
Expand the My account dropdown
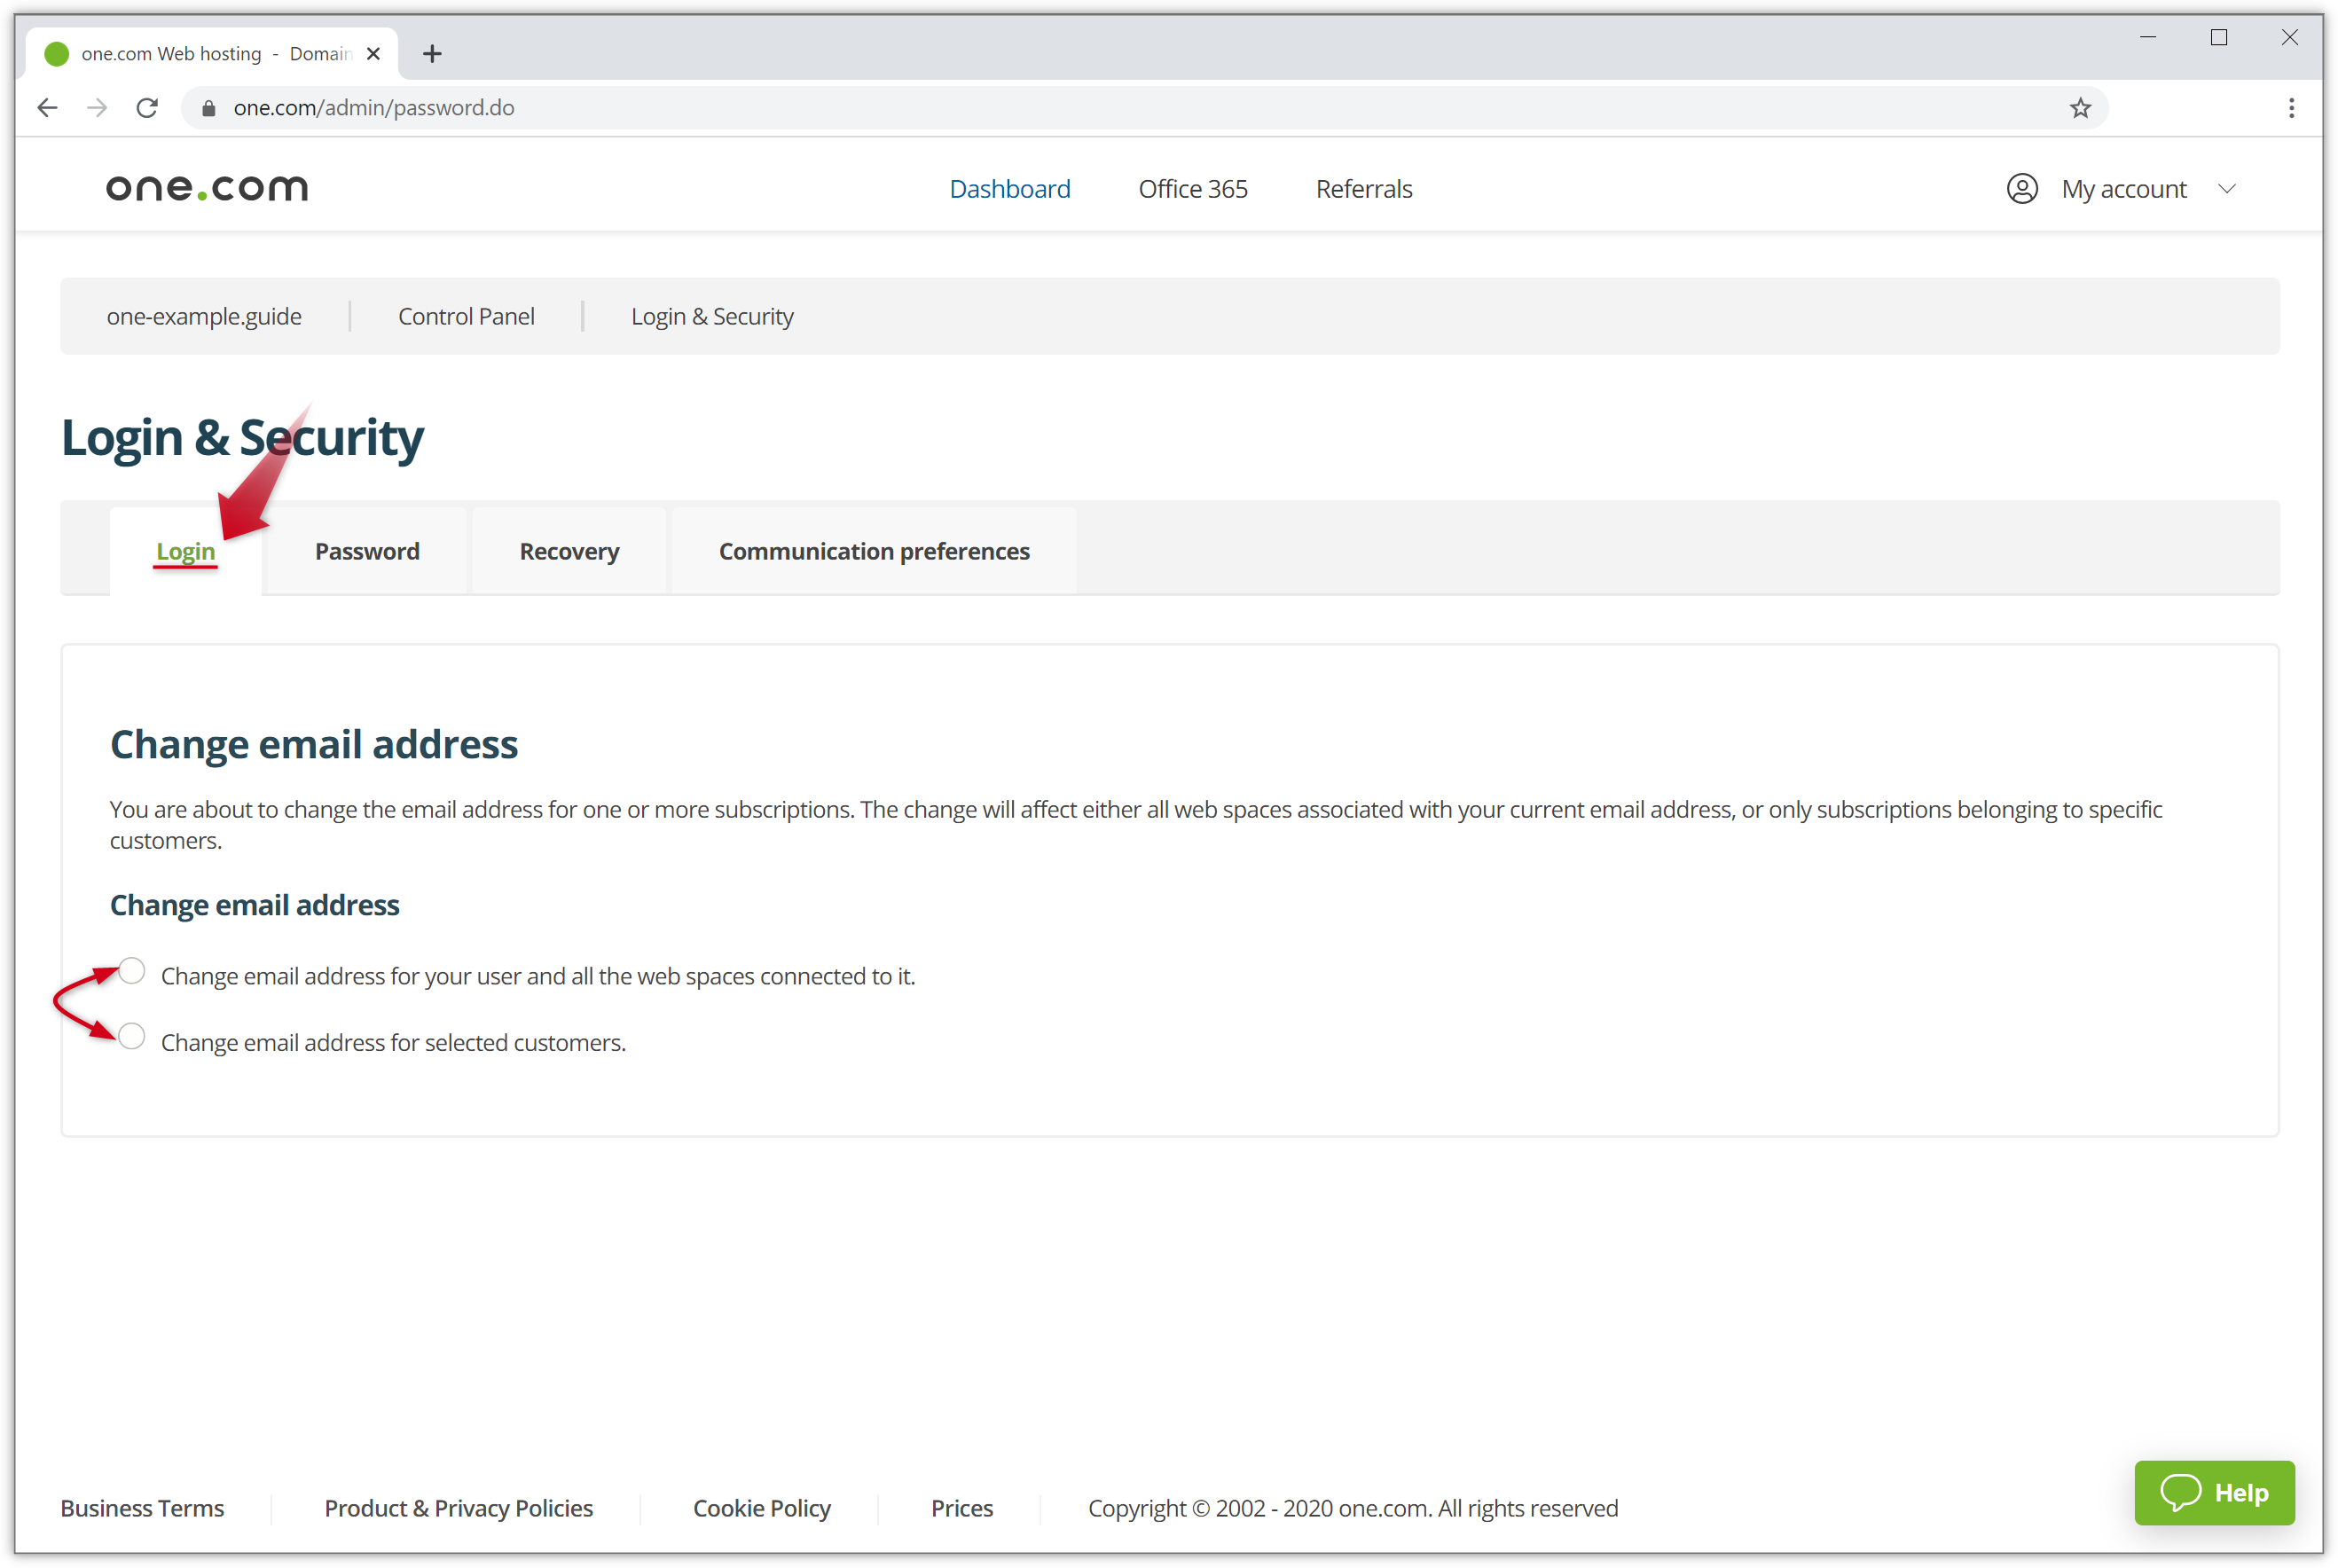click(x=2122, y=189)
